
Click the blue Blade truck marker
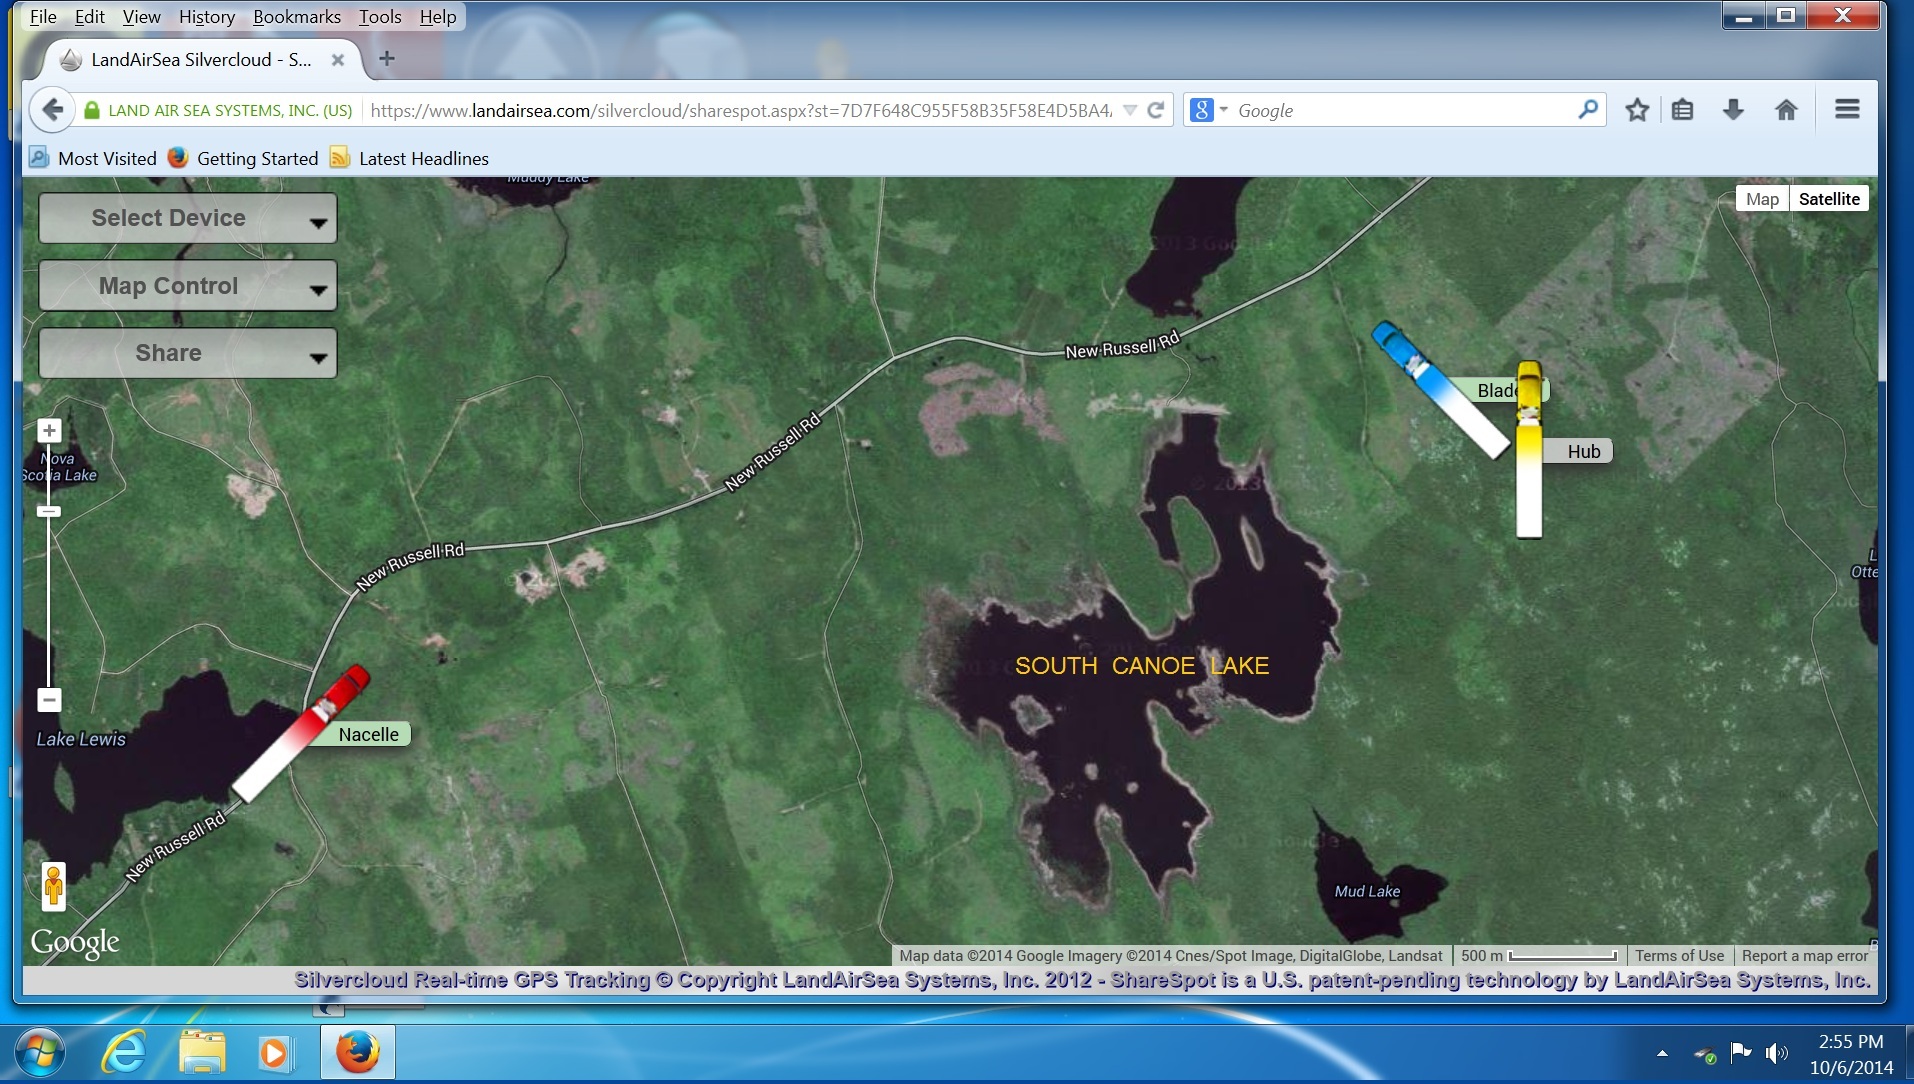tap(1441, 390)
